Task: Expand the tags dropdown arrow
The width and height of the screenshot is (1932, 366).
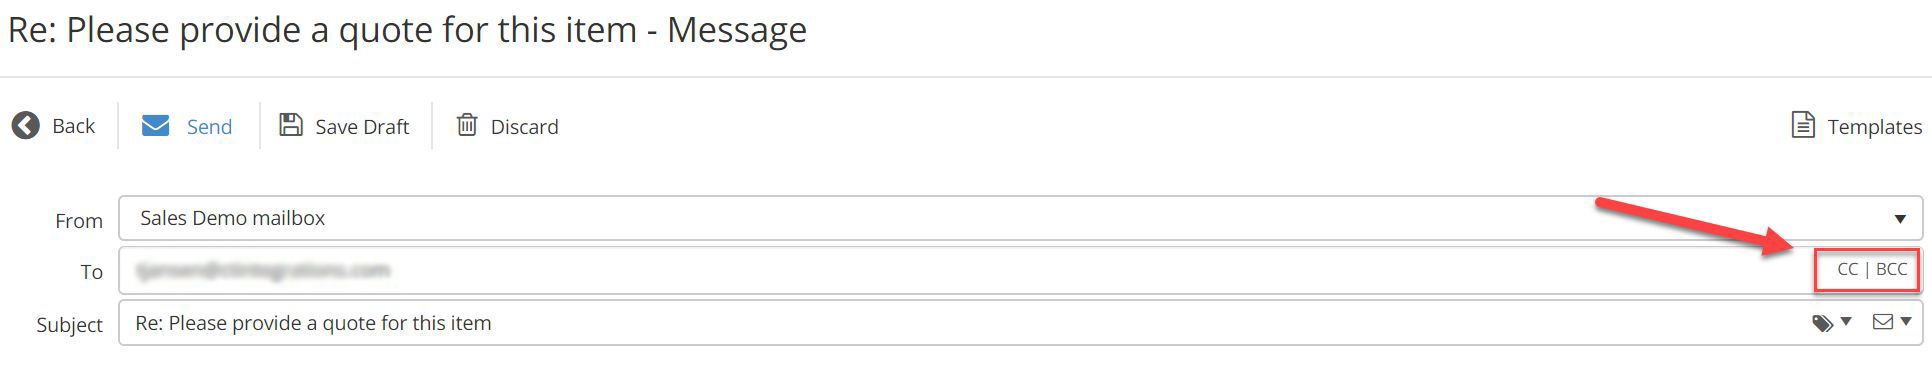Action: coord(1846,322)
